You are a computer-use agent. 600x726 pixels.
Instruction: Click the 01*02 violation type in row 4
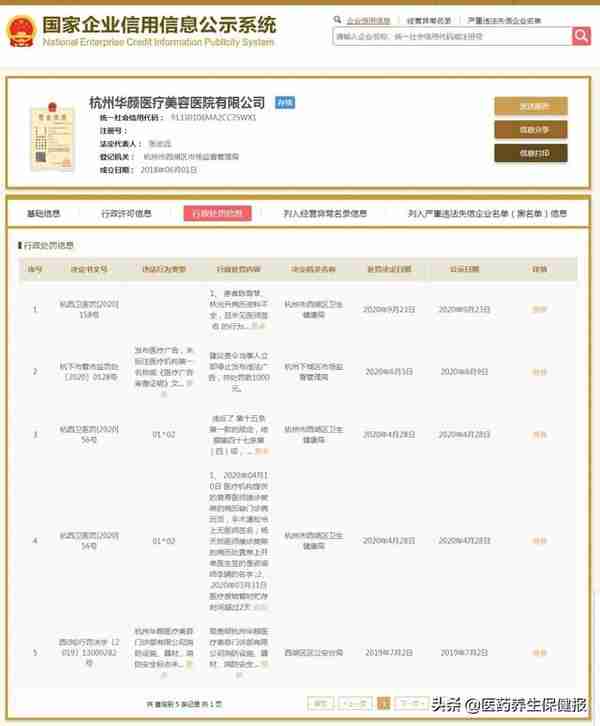[x=164, y=541]
